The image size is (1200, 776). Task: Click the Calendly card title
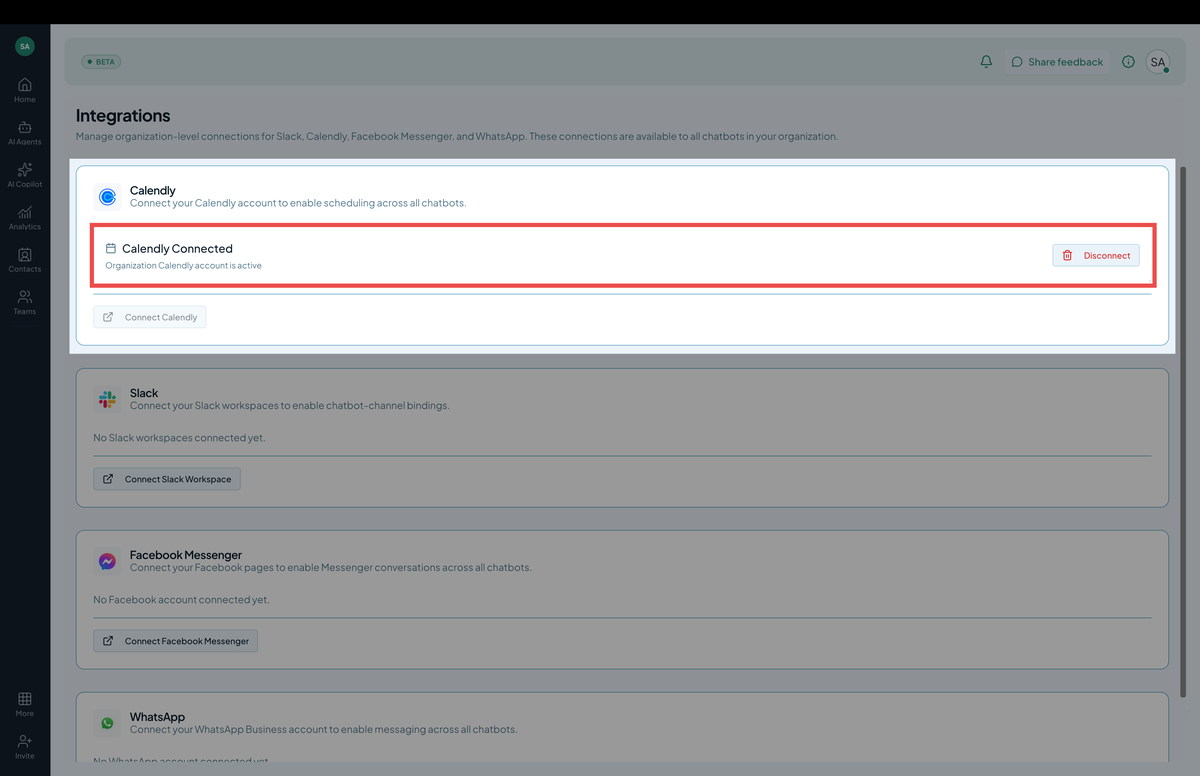click(x=153, y=190)
